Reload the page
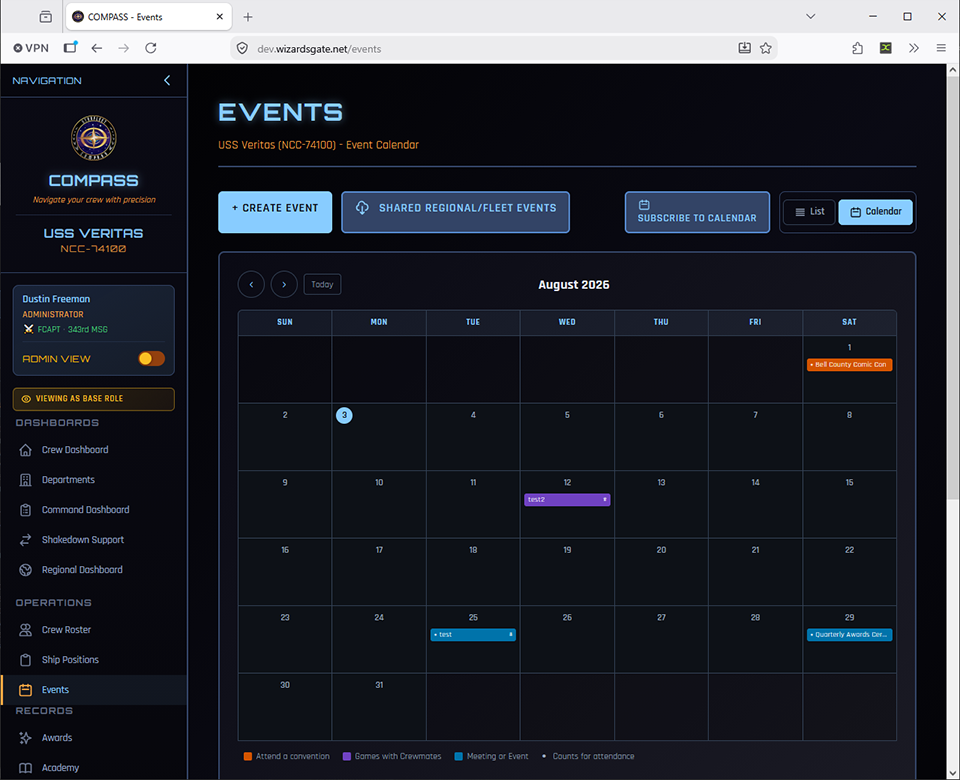 (151, 48)
